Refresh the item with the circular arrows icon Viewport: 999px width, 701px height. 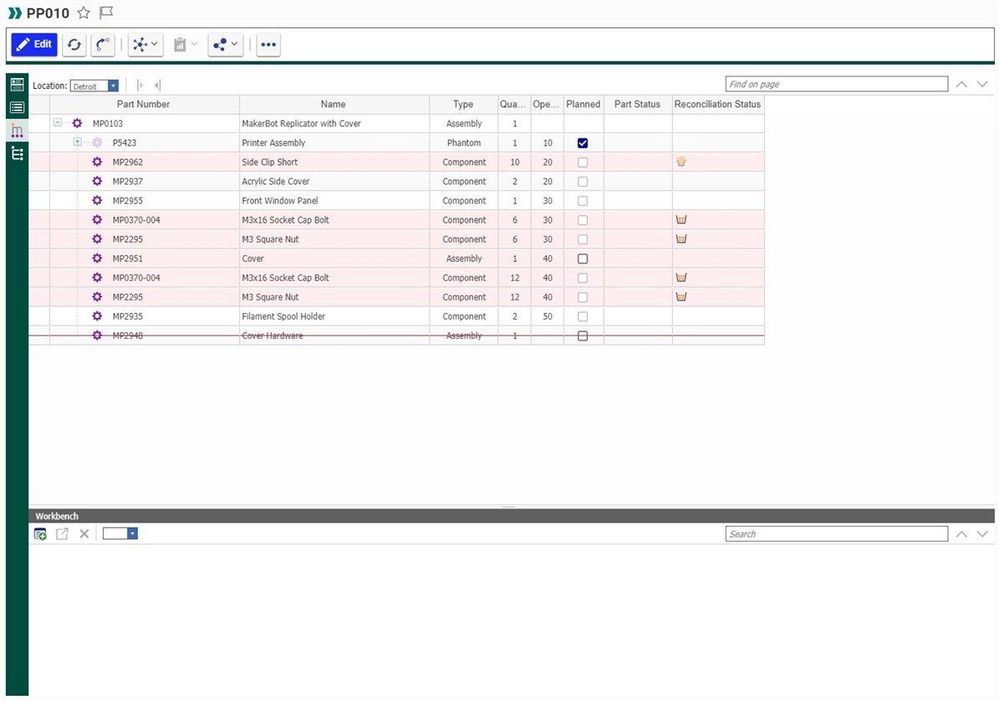pos(75,45)
